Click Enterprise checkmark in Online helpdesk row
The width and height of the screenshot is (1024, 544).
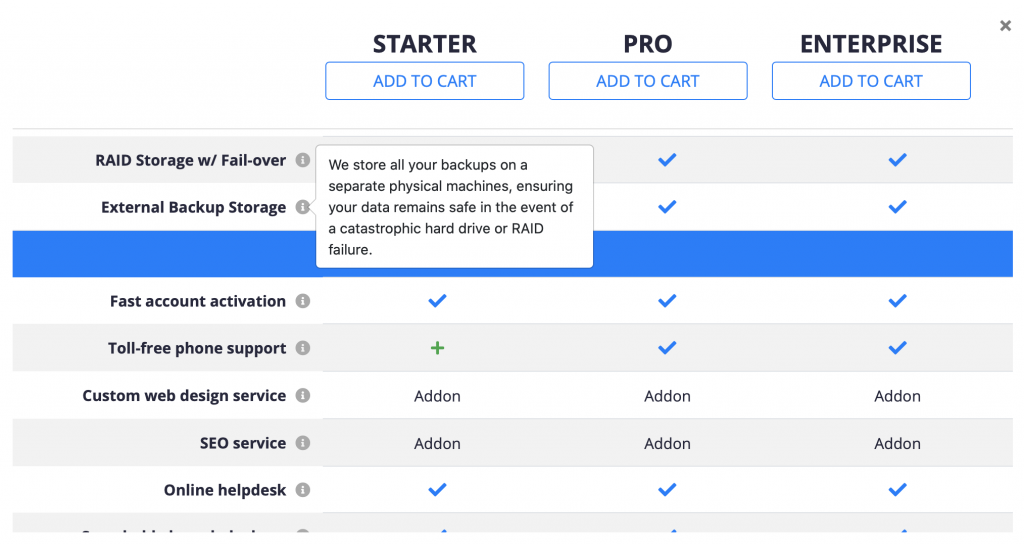tap(897, 490)
